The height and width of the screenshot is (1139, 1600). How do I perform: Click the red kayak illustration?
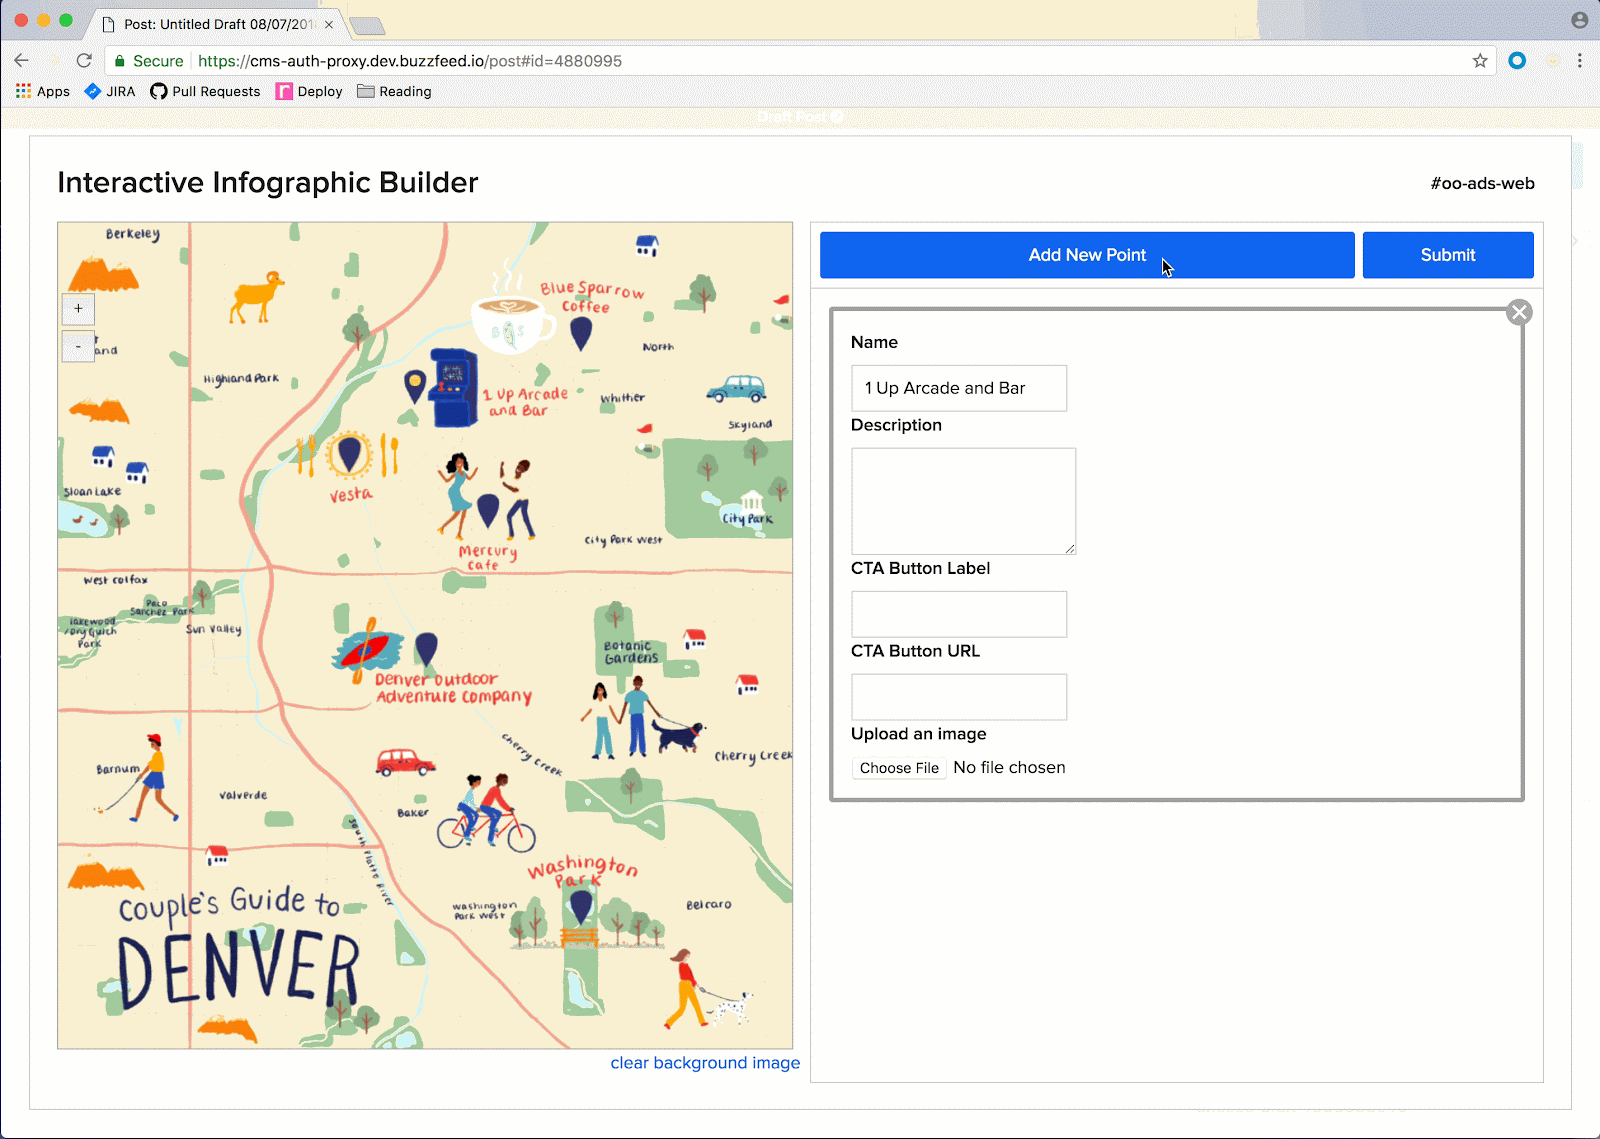367,650
